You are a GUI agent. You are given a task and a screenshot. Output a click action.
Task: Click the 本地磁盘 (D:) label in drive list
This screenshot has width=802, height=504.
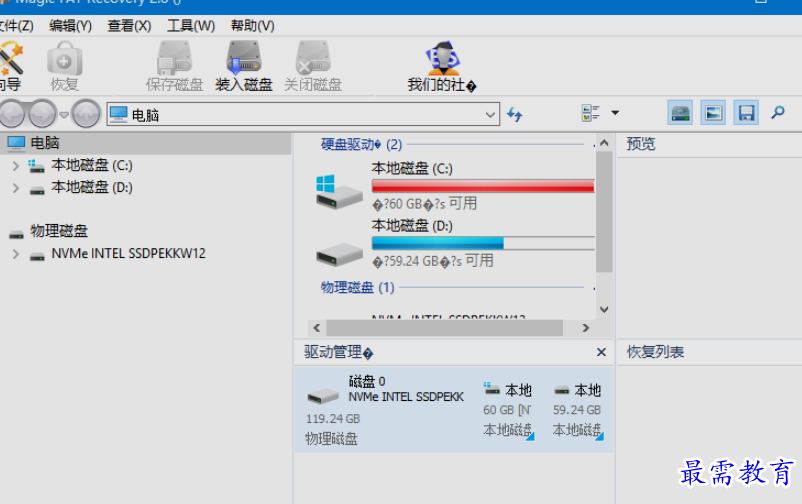[412, 226]
